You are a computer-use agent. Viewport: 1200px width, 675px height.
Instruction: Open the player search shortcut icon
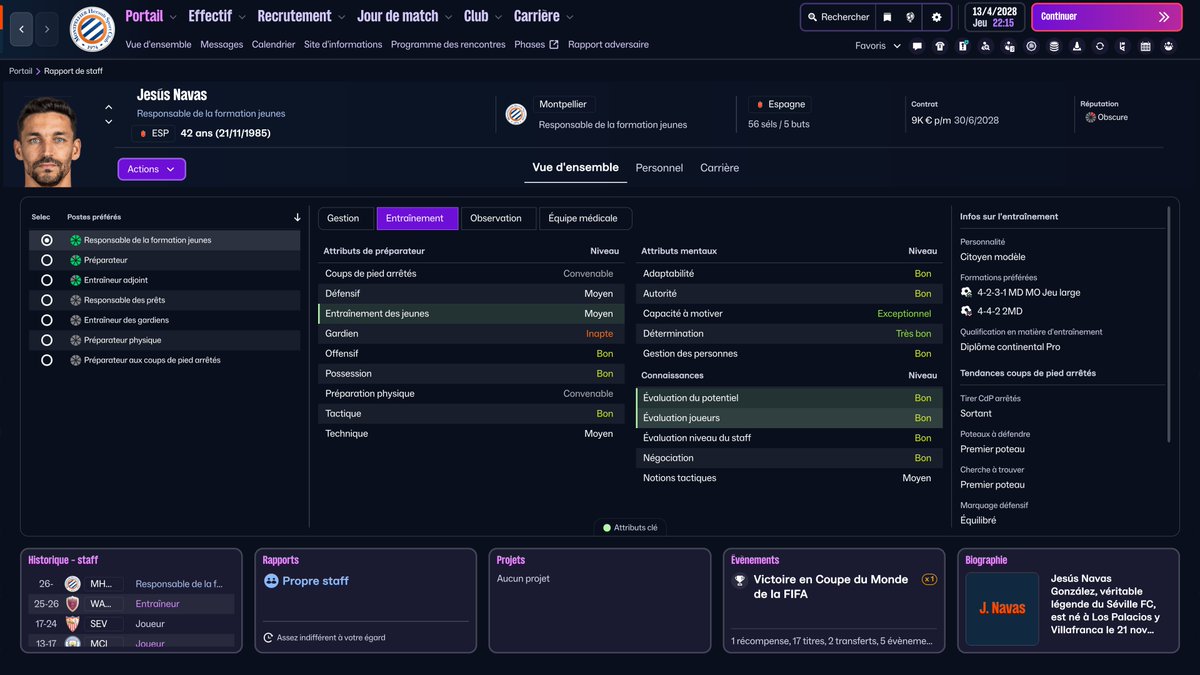[x=986, y=46]
